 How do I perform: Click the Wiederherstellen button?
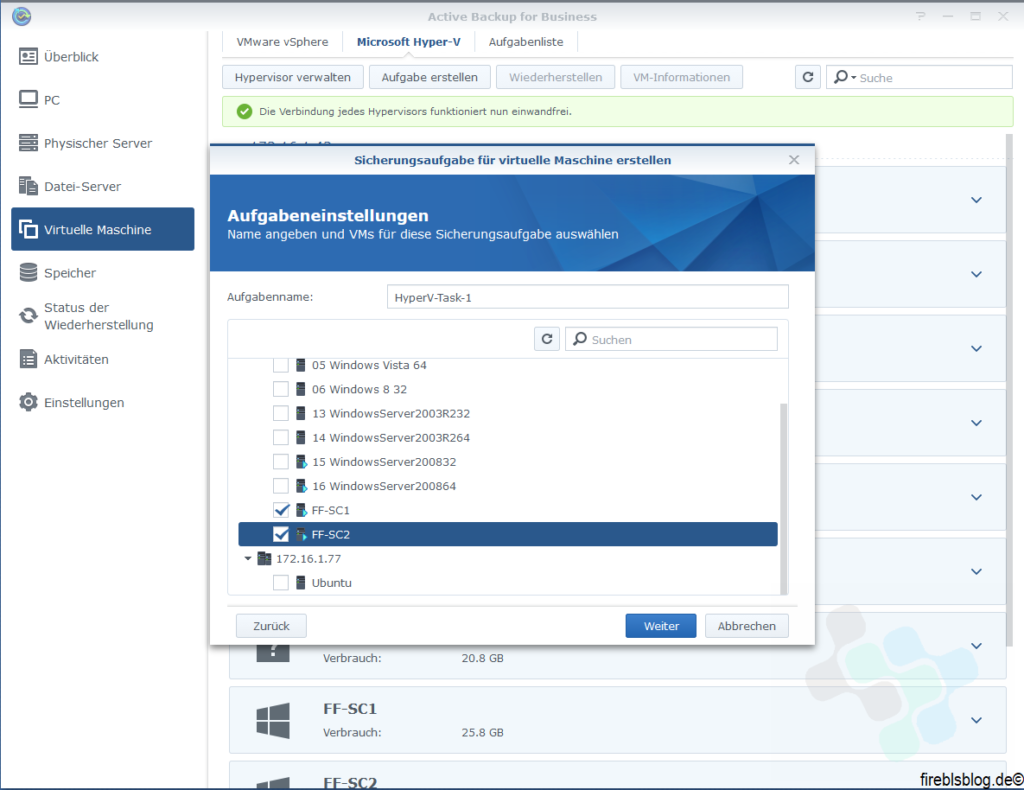(x=556, y=77)
